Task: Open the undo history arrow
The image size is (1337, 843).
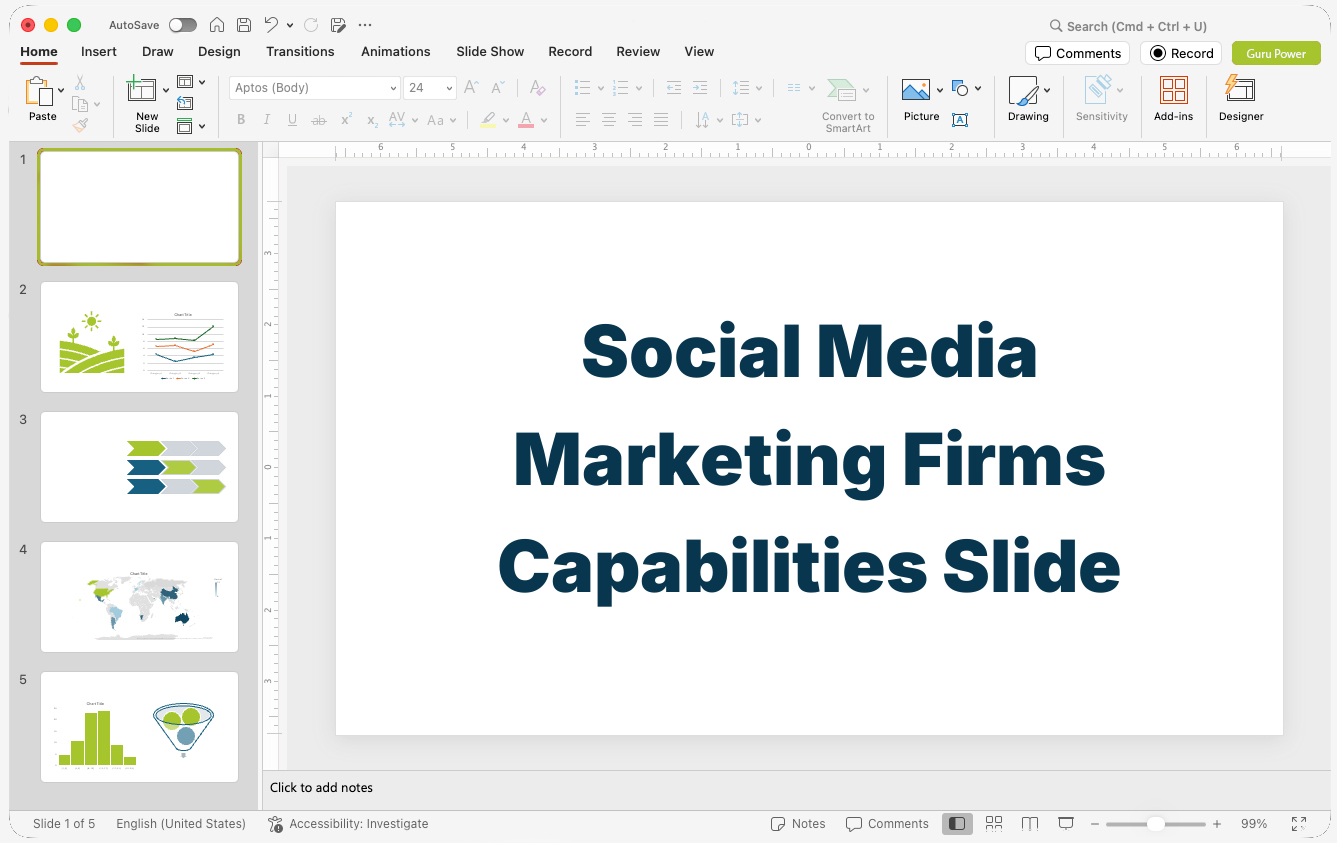Action: click(x=290, y=25)
